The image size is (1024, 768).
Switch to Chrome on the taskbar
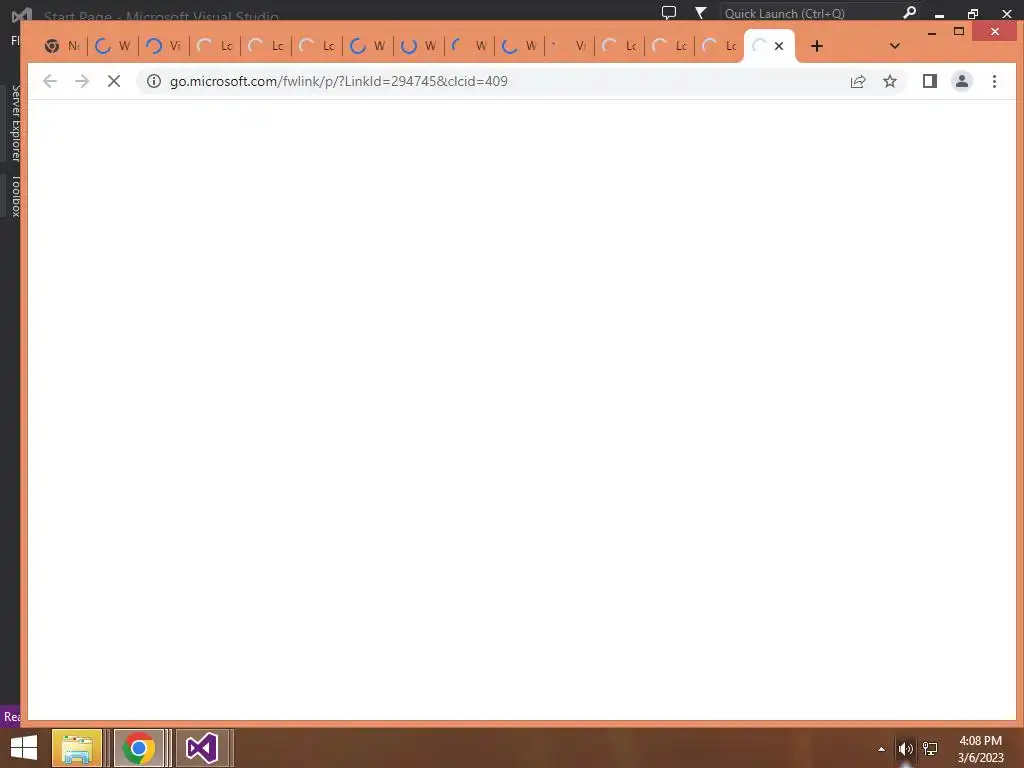coord(138,748)
